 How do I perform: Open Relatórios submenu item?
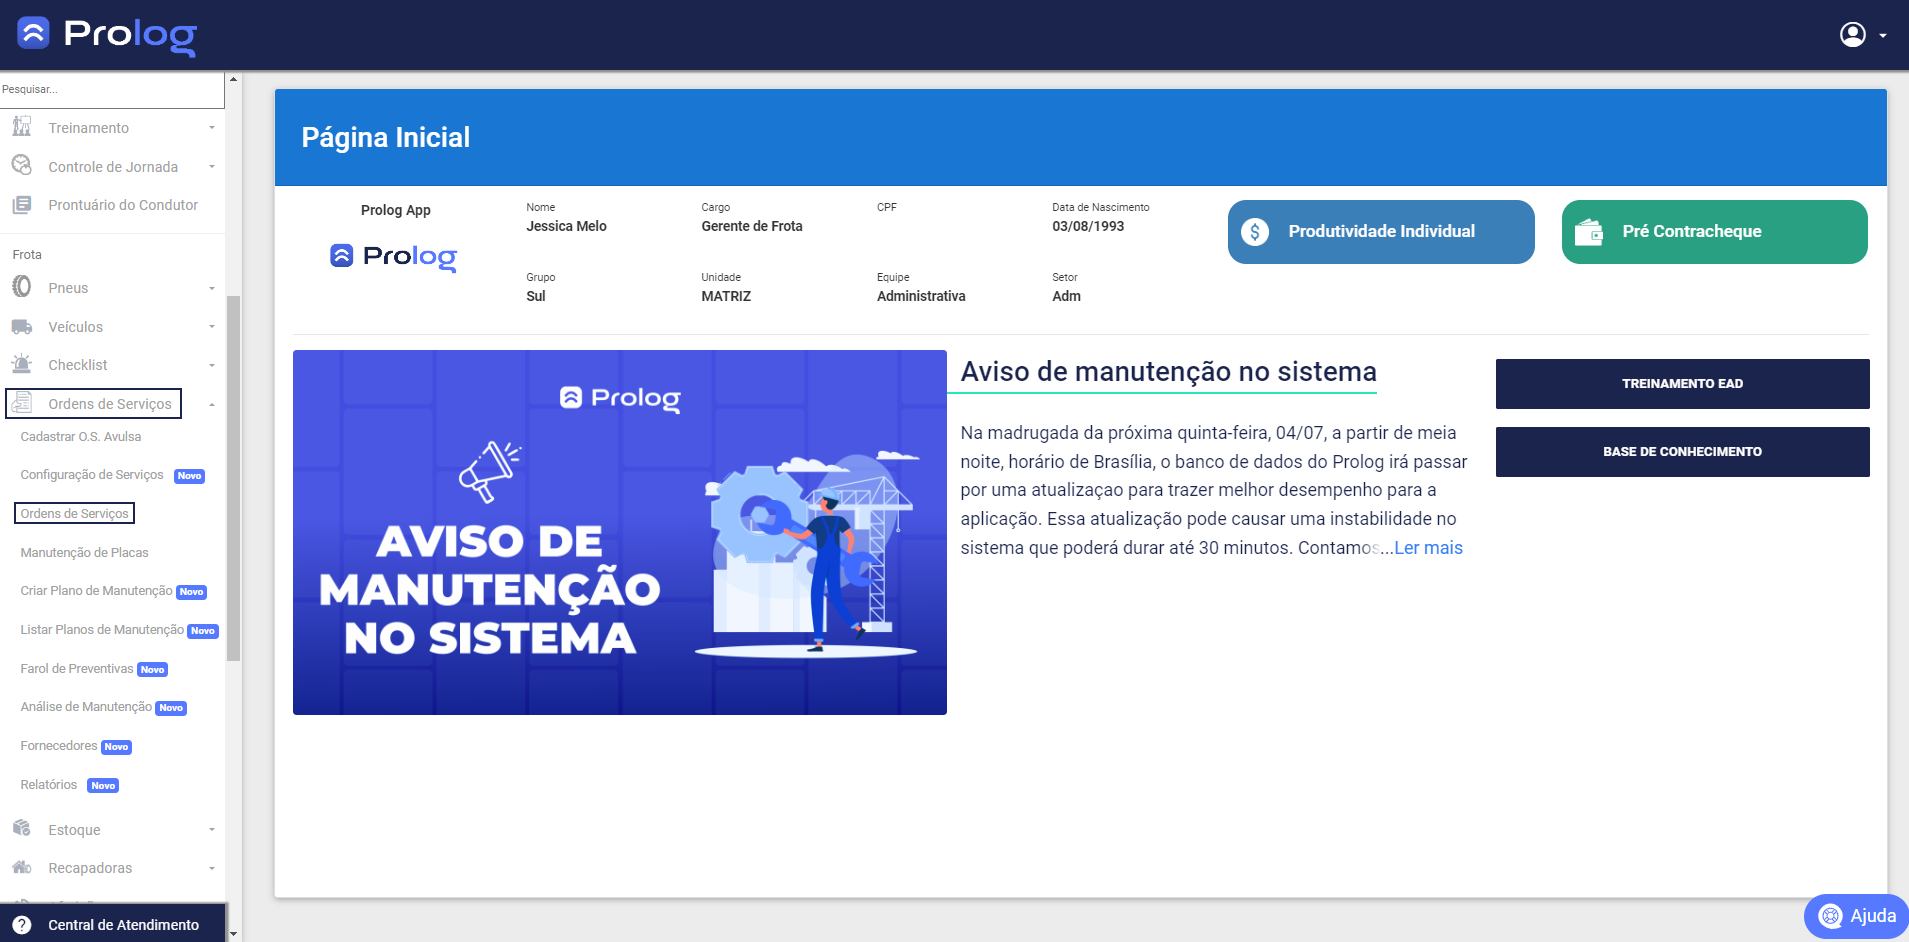click(49, 785)
